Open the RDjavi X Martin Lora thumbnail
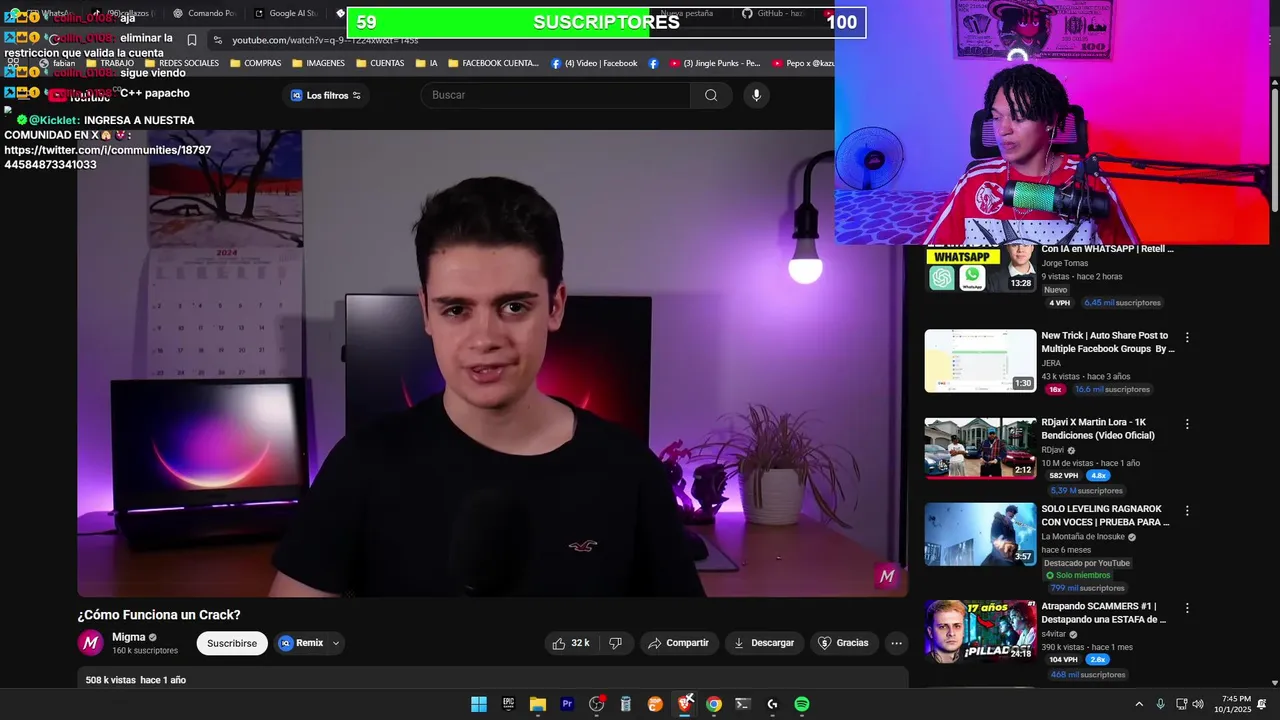This screenshot has height=720, width=1280. click(980, 448)
